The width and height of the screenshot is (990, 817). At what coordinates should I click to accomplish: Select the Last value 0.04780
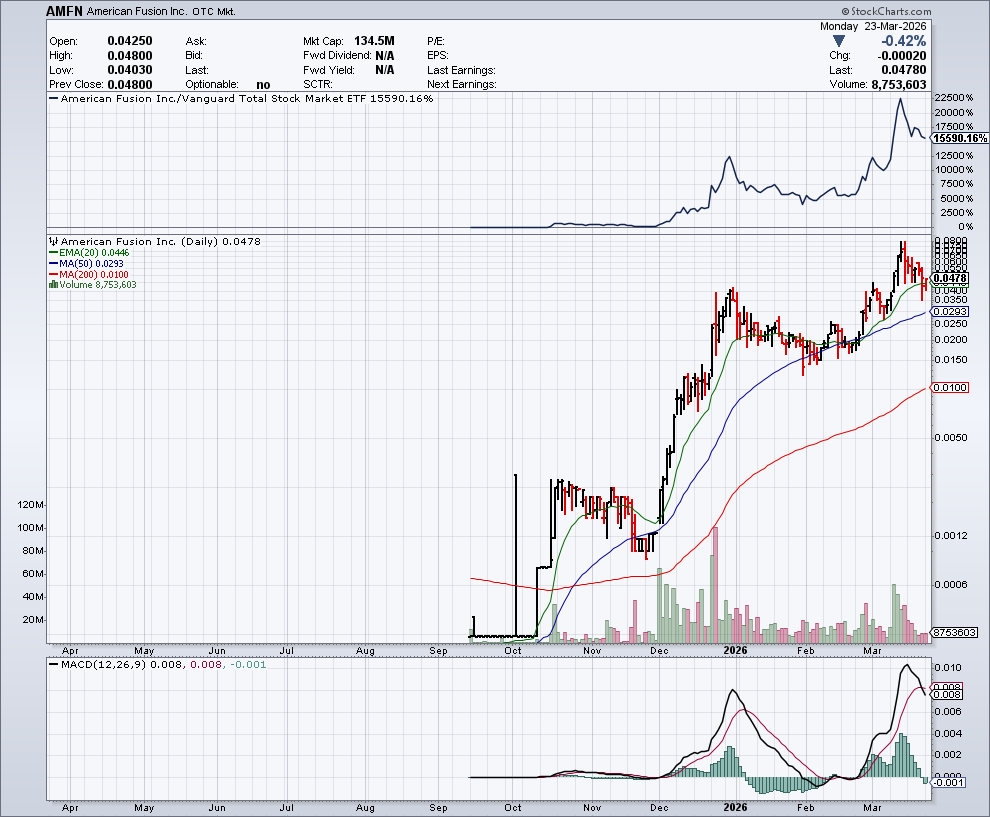coord(904,70)
